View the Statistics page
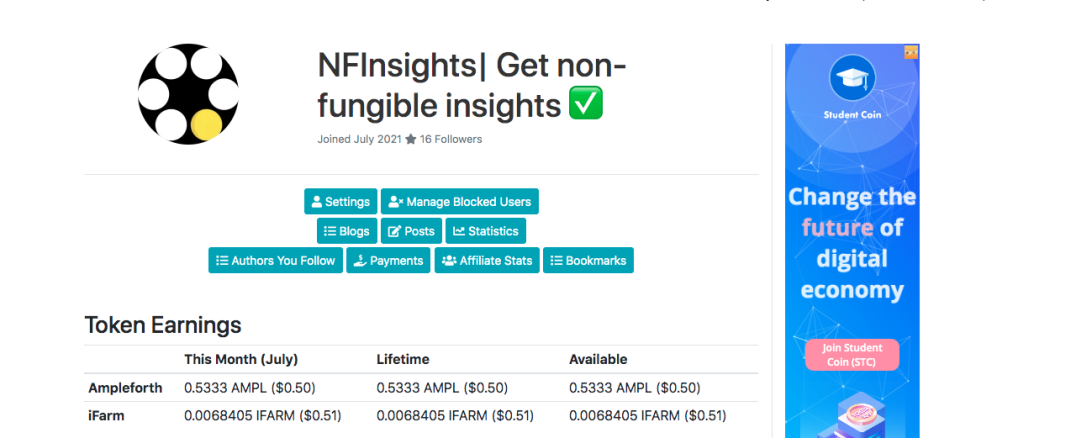Image resolution: width=1076 pixels, height=438 pixels. [486, 231]
